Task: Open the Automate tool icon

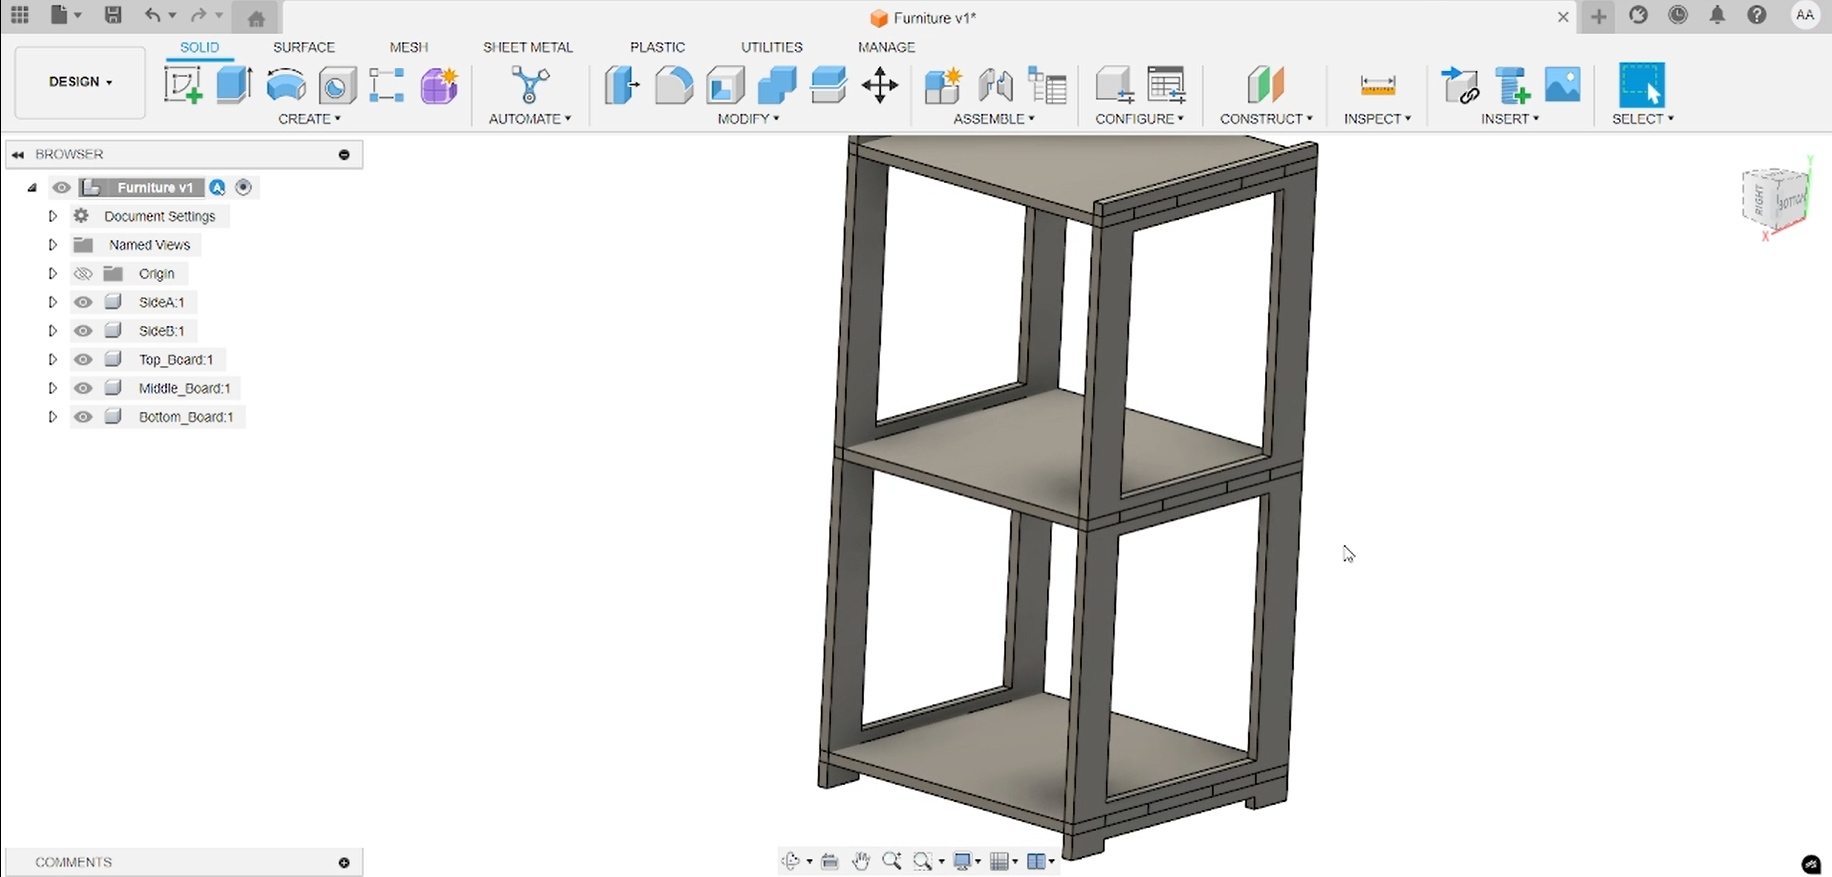Action: 530,85
